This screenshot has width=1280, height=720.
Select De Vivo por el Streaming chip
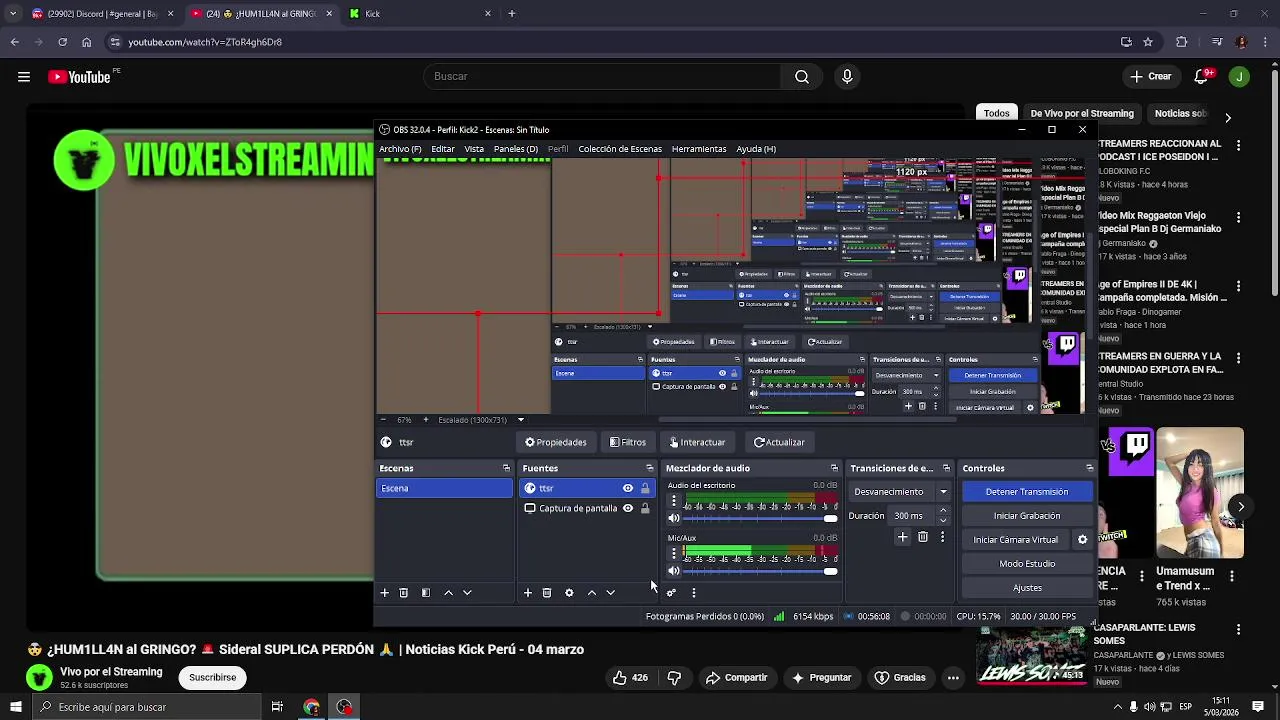tap(1082, 113)
